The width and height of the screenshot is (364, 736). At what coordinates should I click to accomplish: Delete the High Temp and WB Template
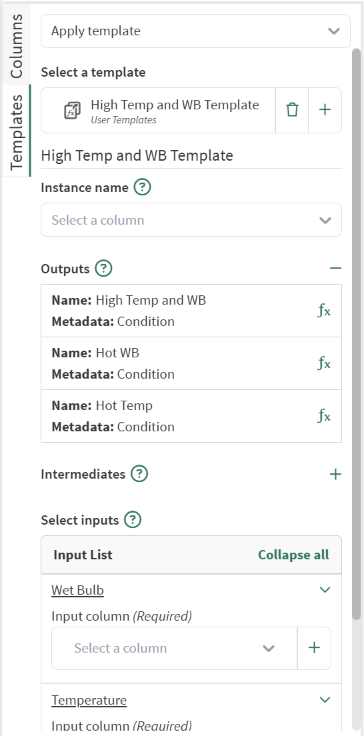click(x=292, y=110)
